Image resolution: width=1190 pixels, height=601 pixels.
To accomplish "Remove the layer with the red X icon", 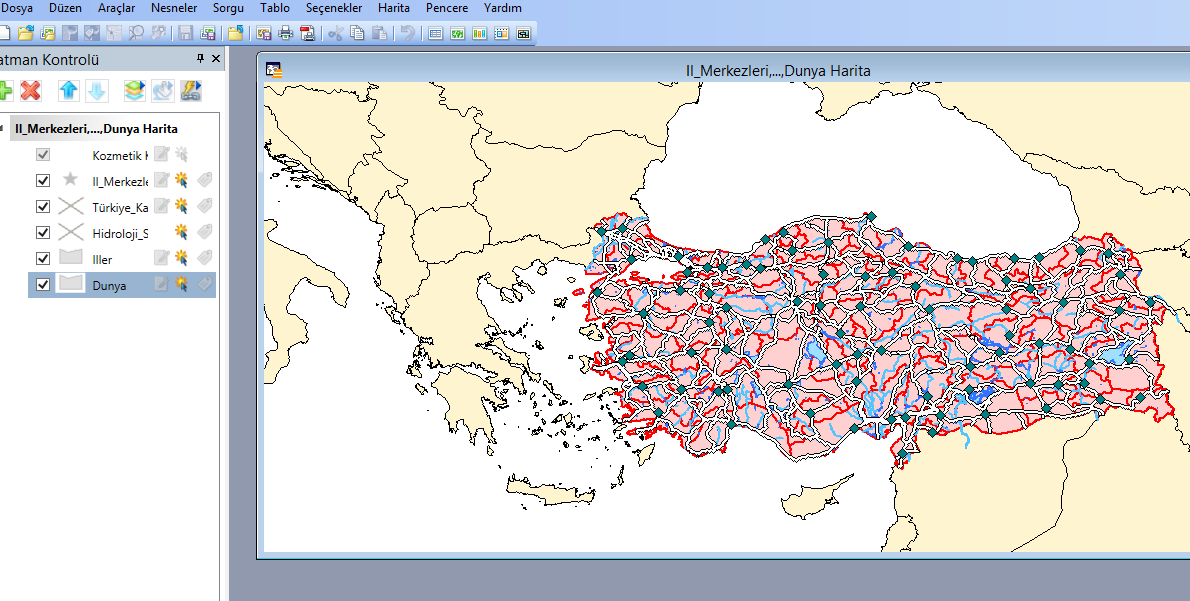I will pos(30,91).
